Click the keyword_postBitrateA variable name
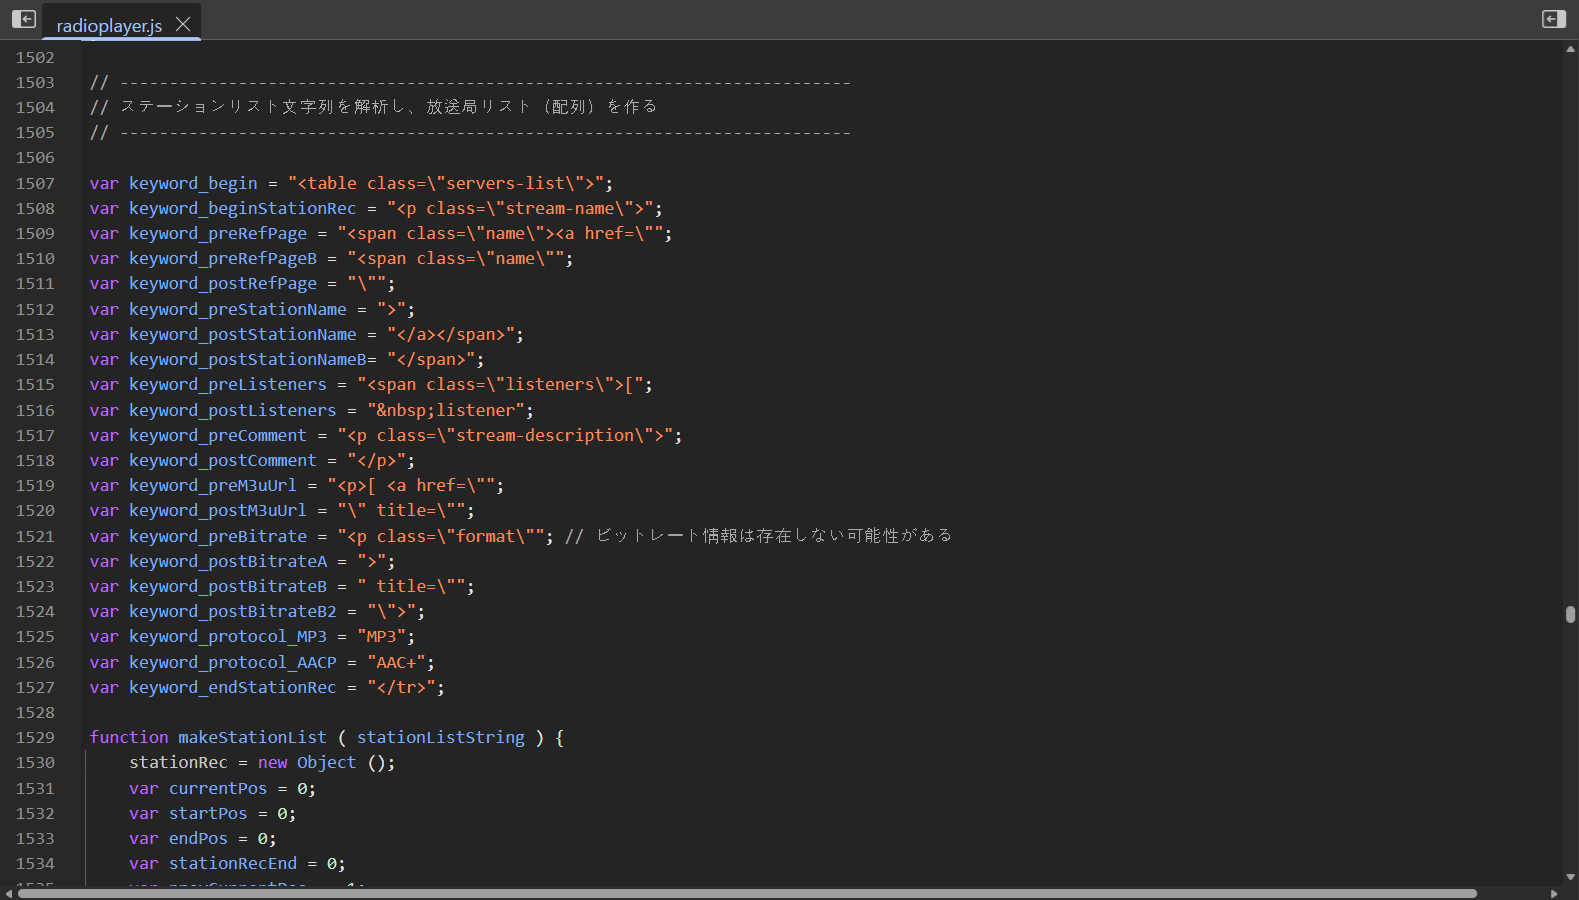Image resolution: width=1579 pixels, height=900 pixels. [x=228, y=561]
